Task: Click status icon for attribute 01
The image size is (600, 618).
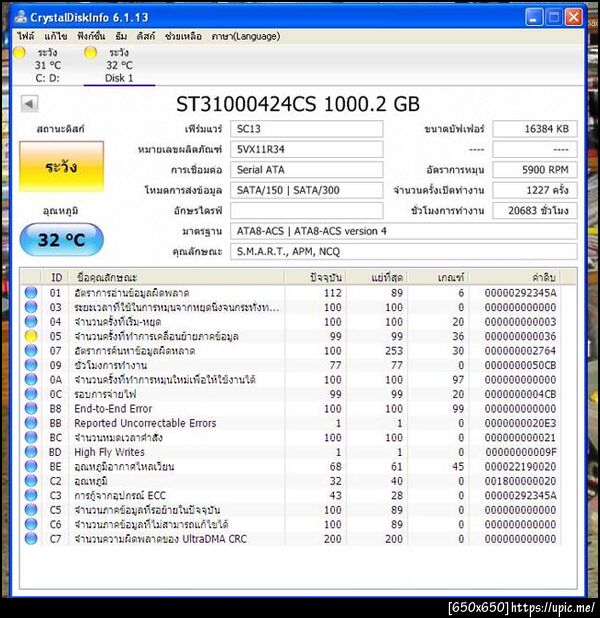Action: pyautogui.click(x=31, y=293)
